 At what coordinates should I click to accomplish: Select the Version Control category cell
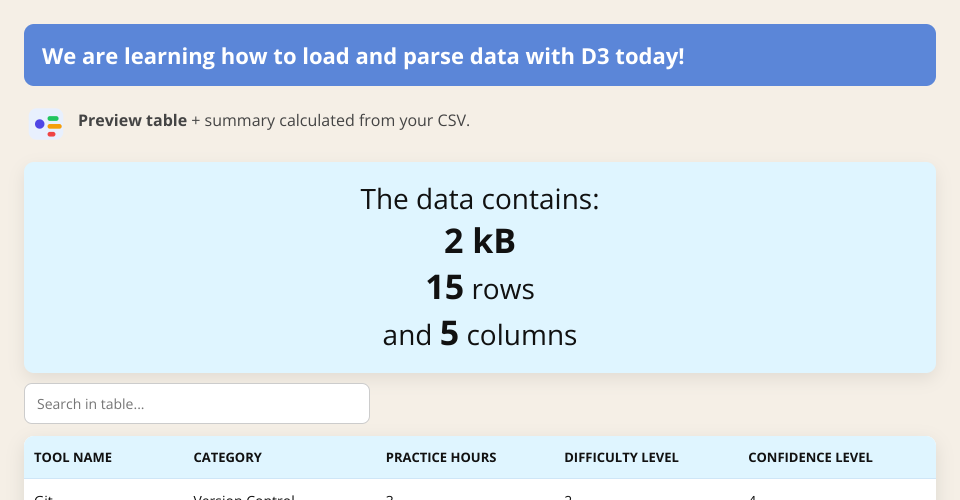pyautogui.click(x=244, y=496)
